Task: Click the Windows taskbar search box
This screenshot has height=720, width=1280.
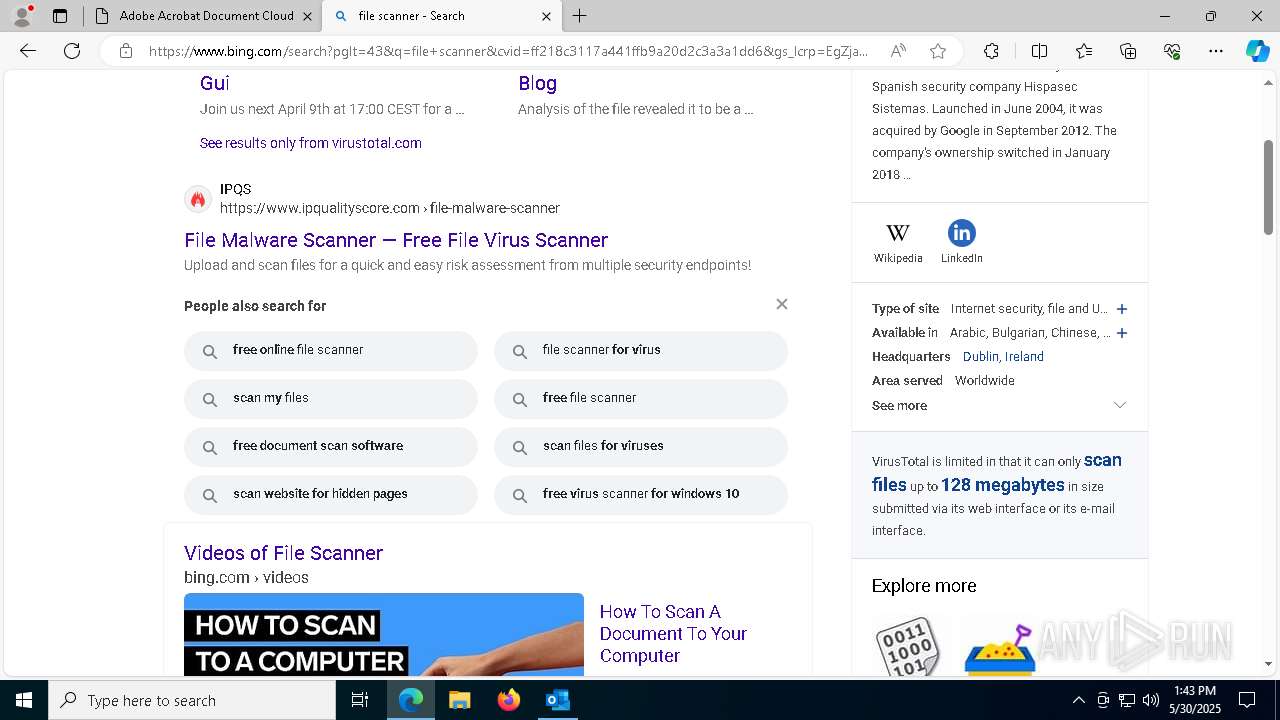Action: pyautogui.click(x=192, y=700)
